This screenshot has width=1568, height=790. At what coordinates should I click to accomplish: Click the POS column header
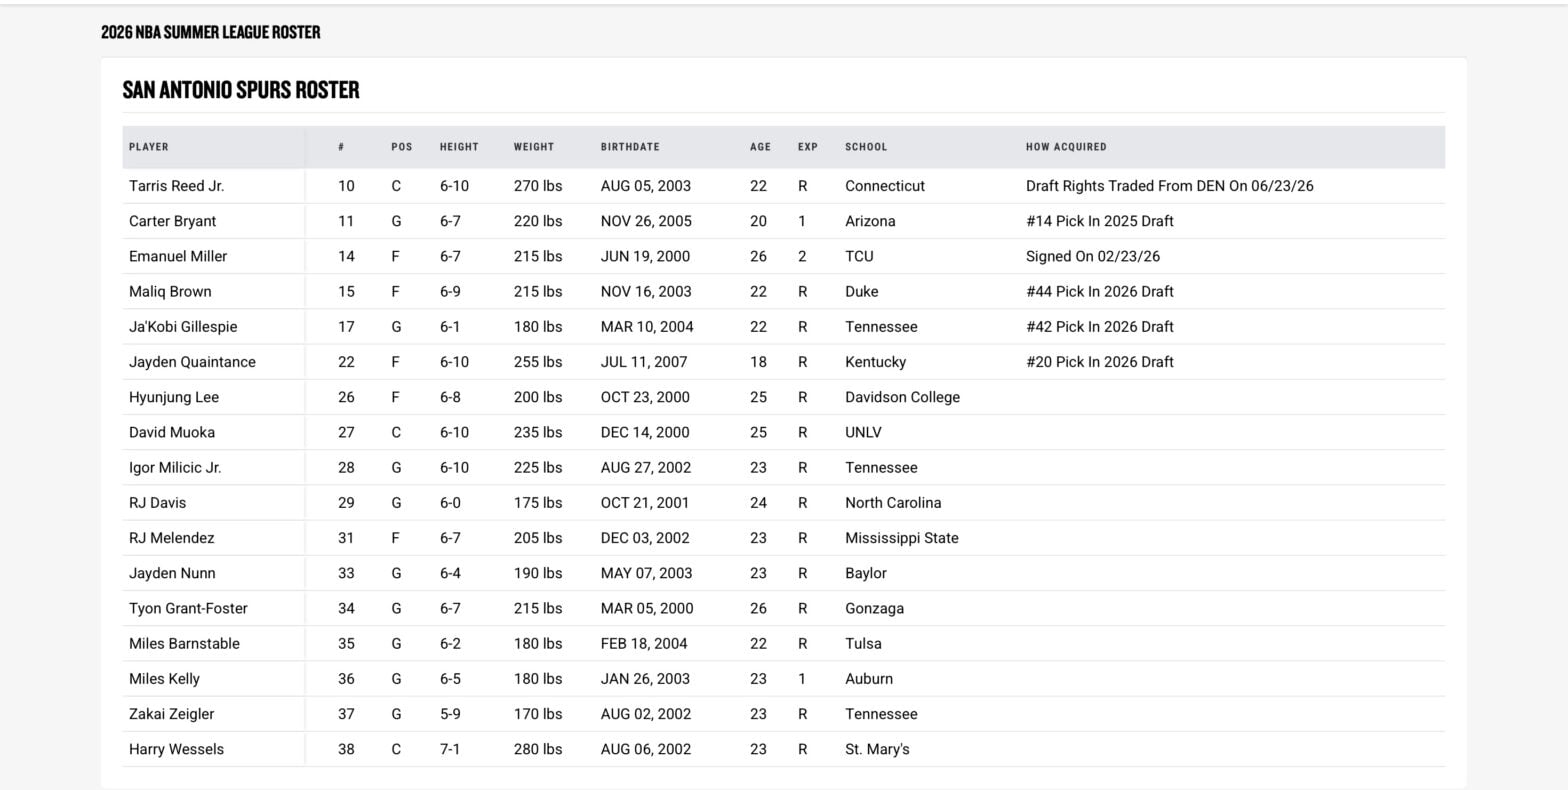(402, 147)
